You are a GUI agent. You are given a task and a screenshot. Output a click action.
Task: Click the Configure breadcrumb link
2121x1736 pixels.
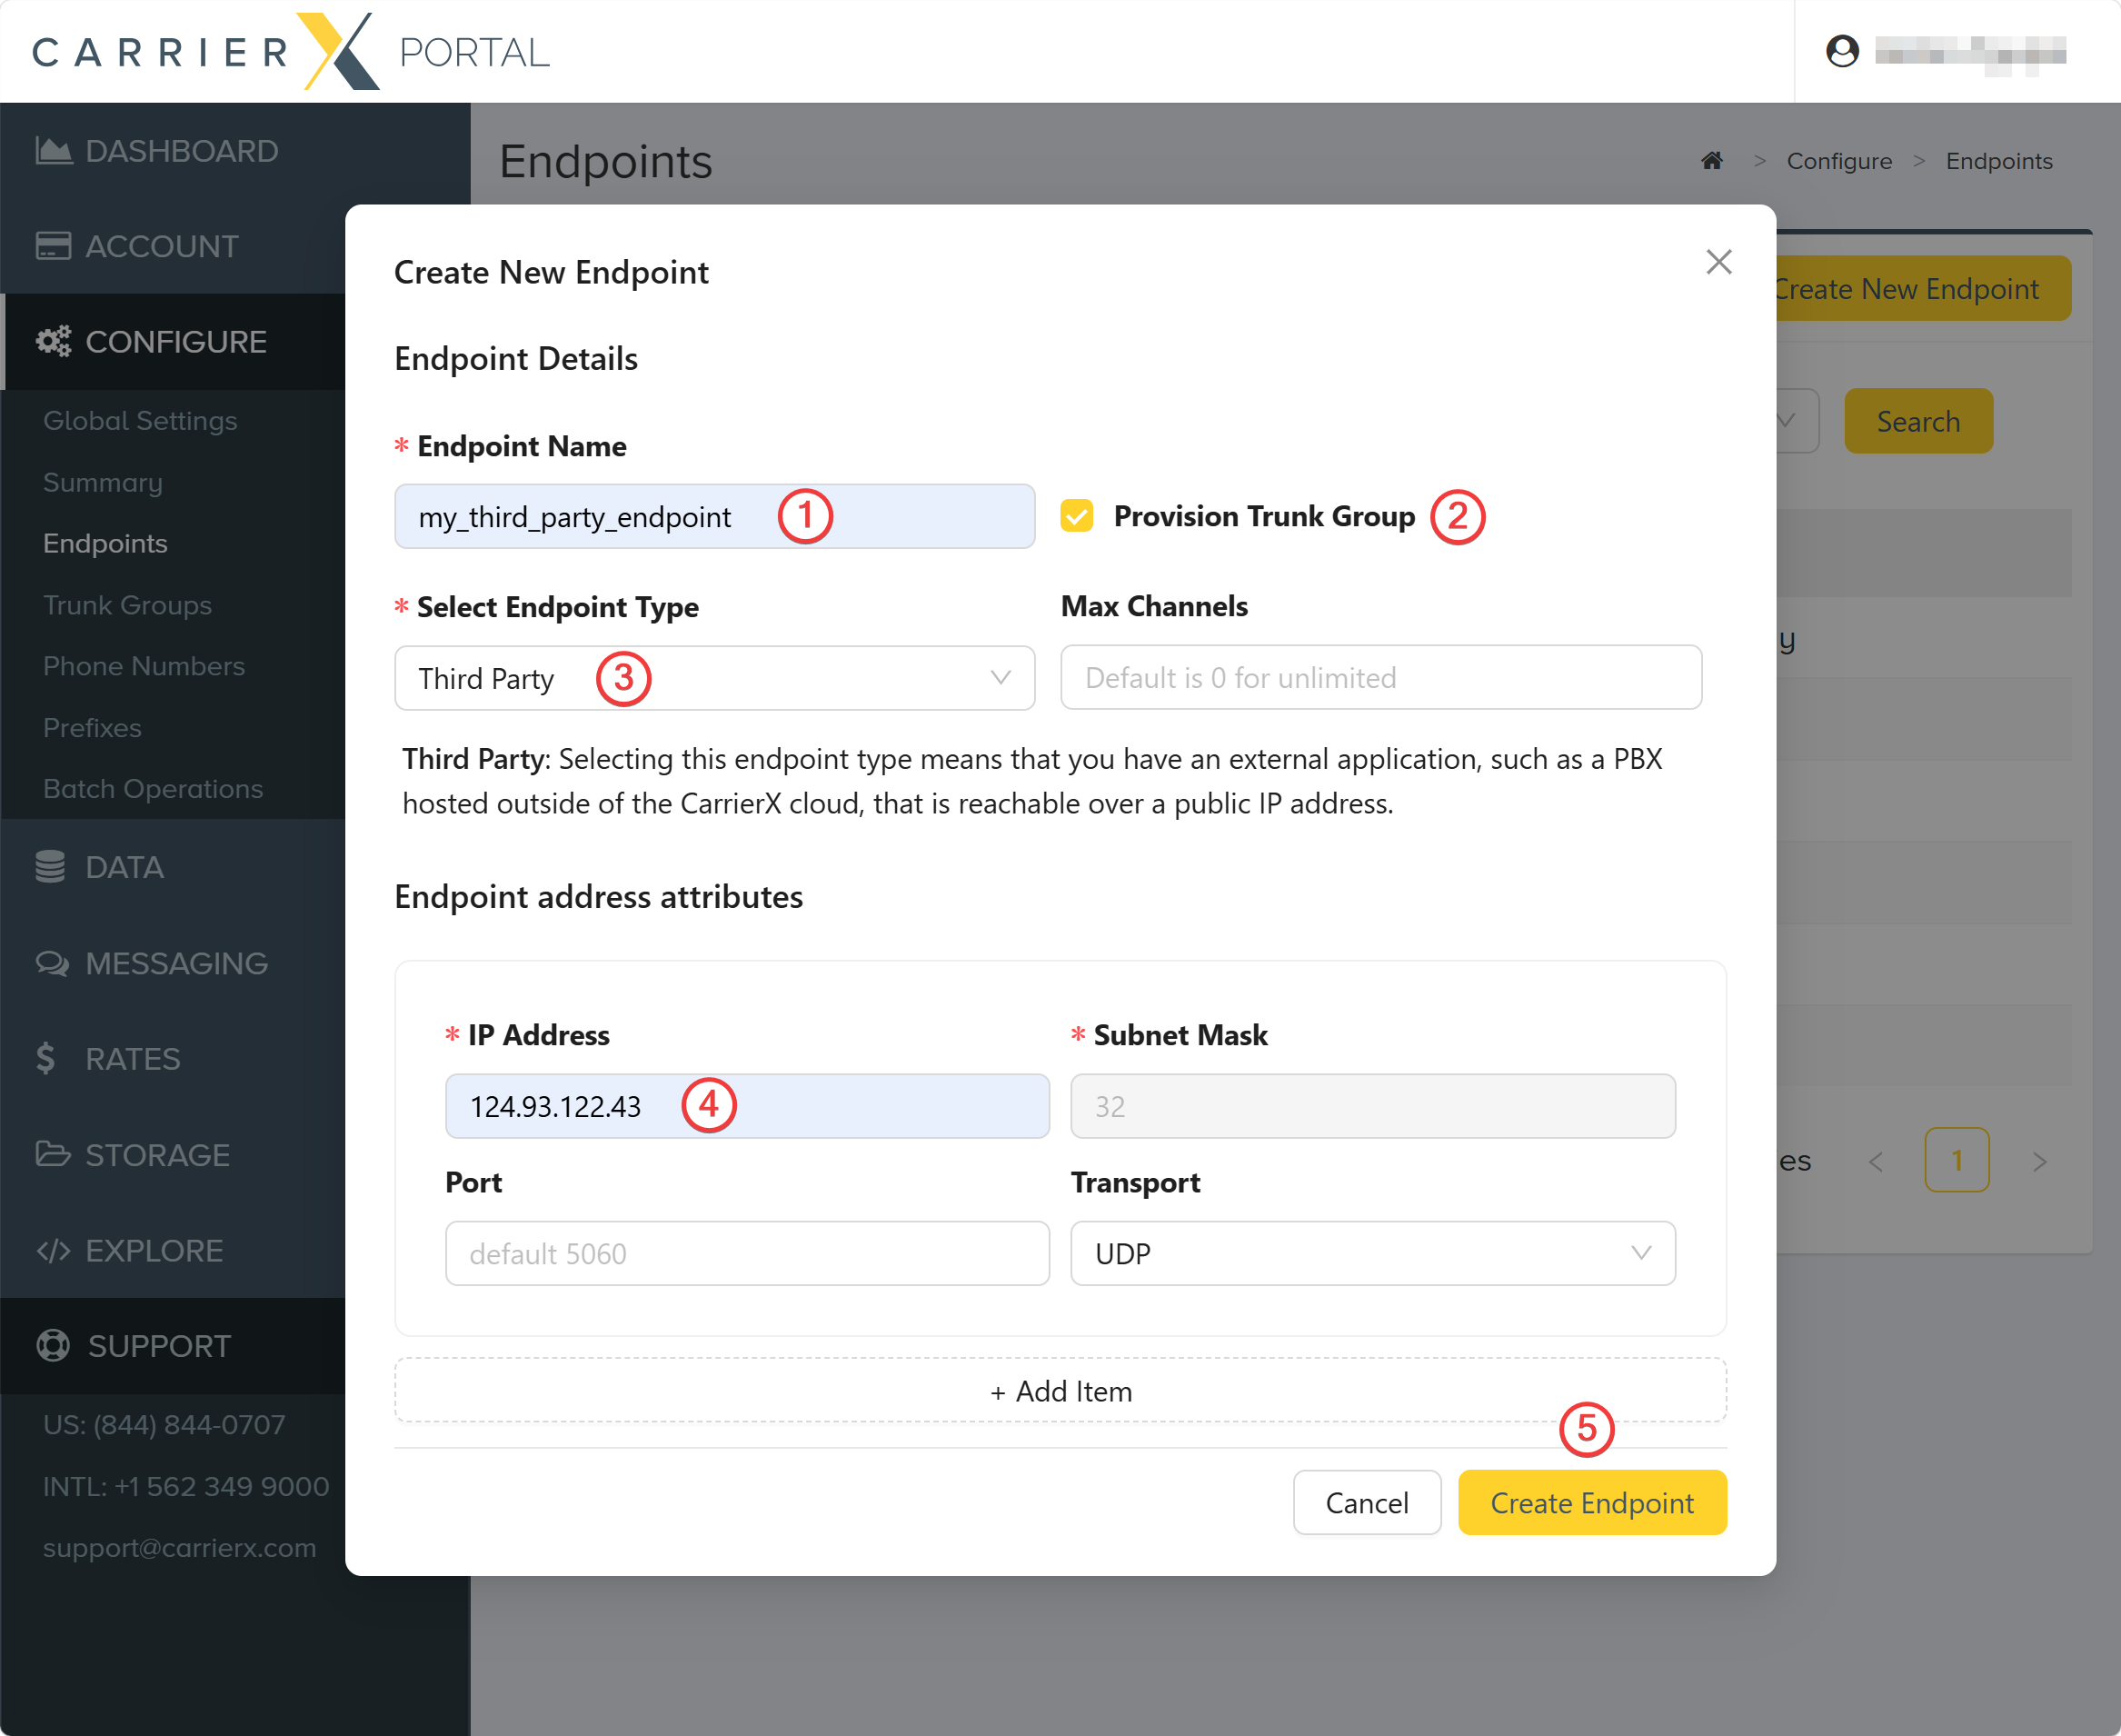tap(1839, 161)
